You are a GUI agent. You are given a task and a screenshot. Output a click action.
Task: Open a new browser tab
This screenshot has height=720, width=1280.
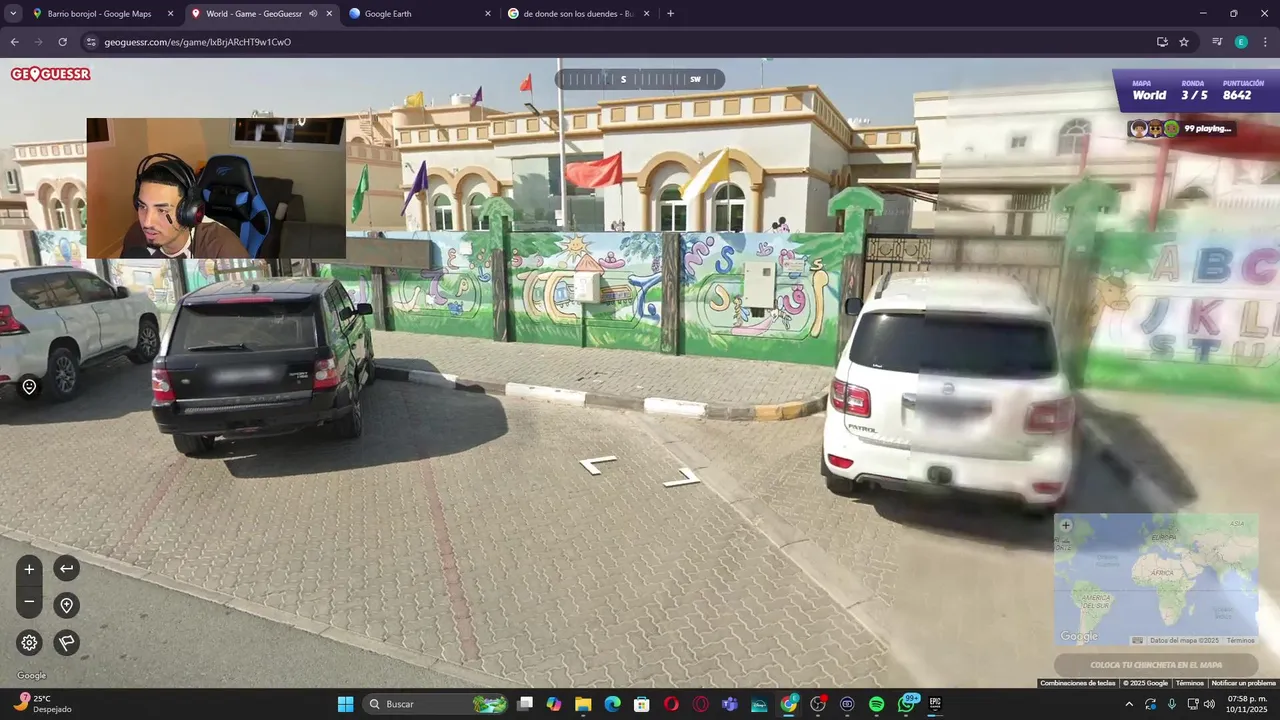coord(670,14)
